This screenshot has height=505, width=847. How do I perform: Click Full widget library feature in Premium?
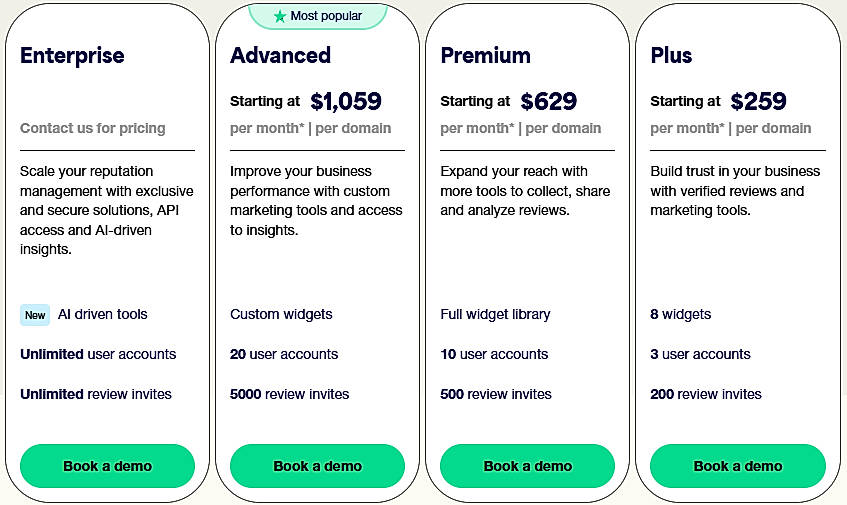(x=495, y=314)
